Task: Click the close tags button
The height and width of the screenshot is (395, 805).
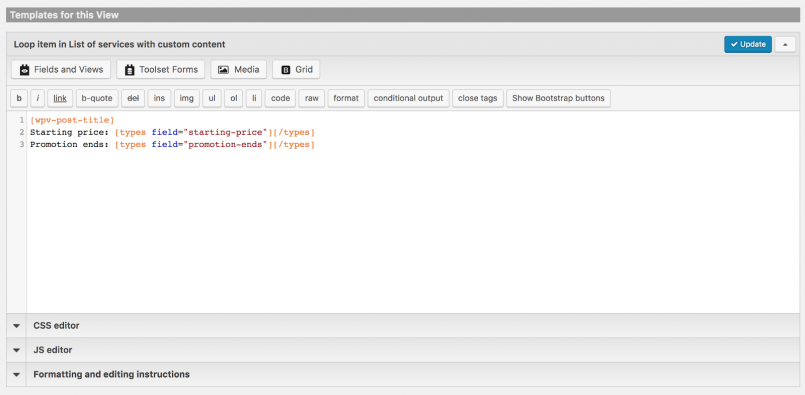Action: [477, 98]
